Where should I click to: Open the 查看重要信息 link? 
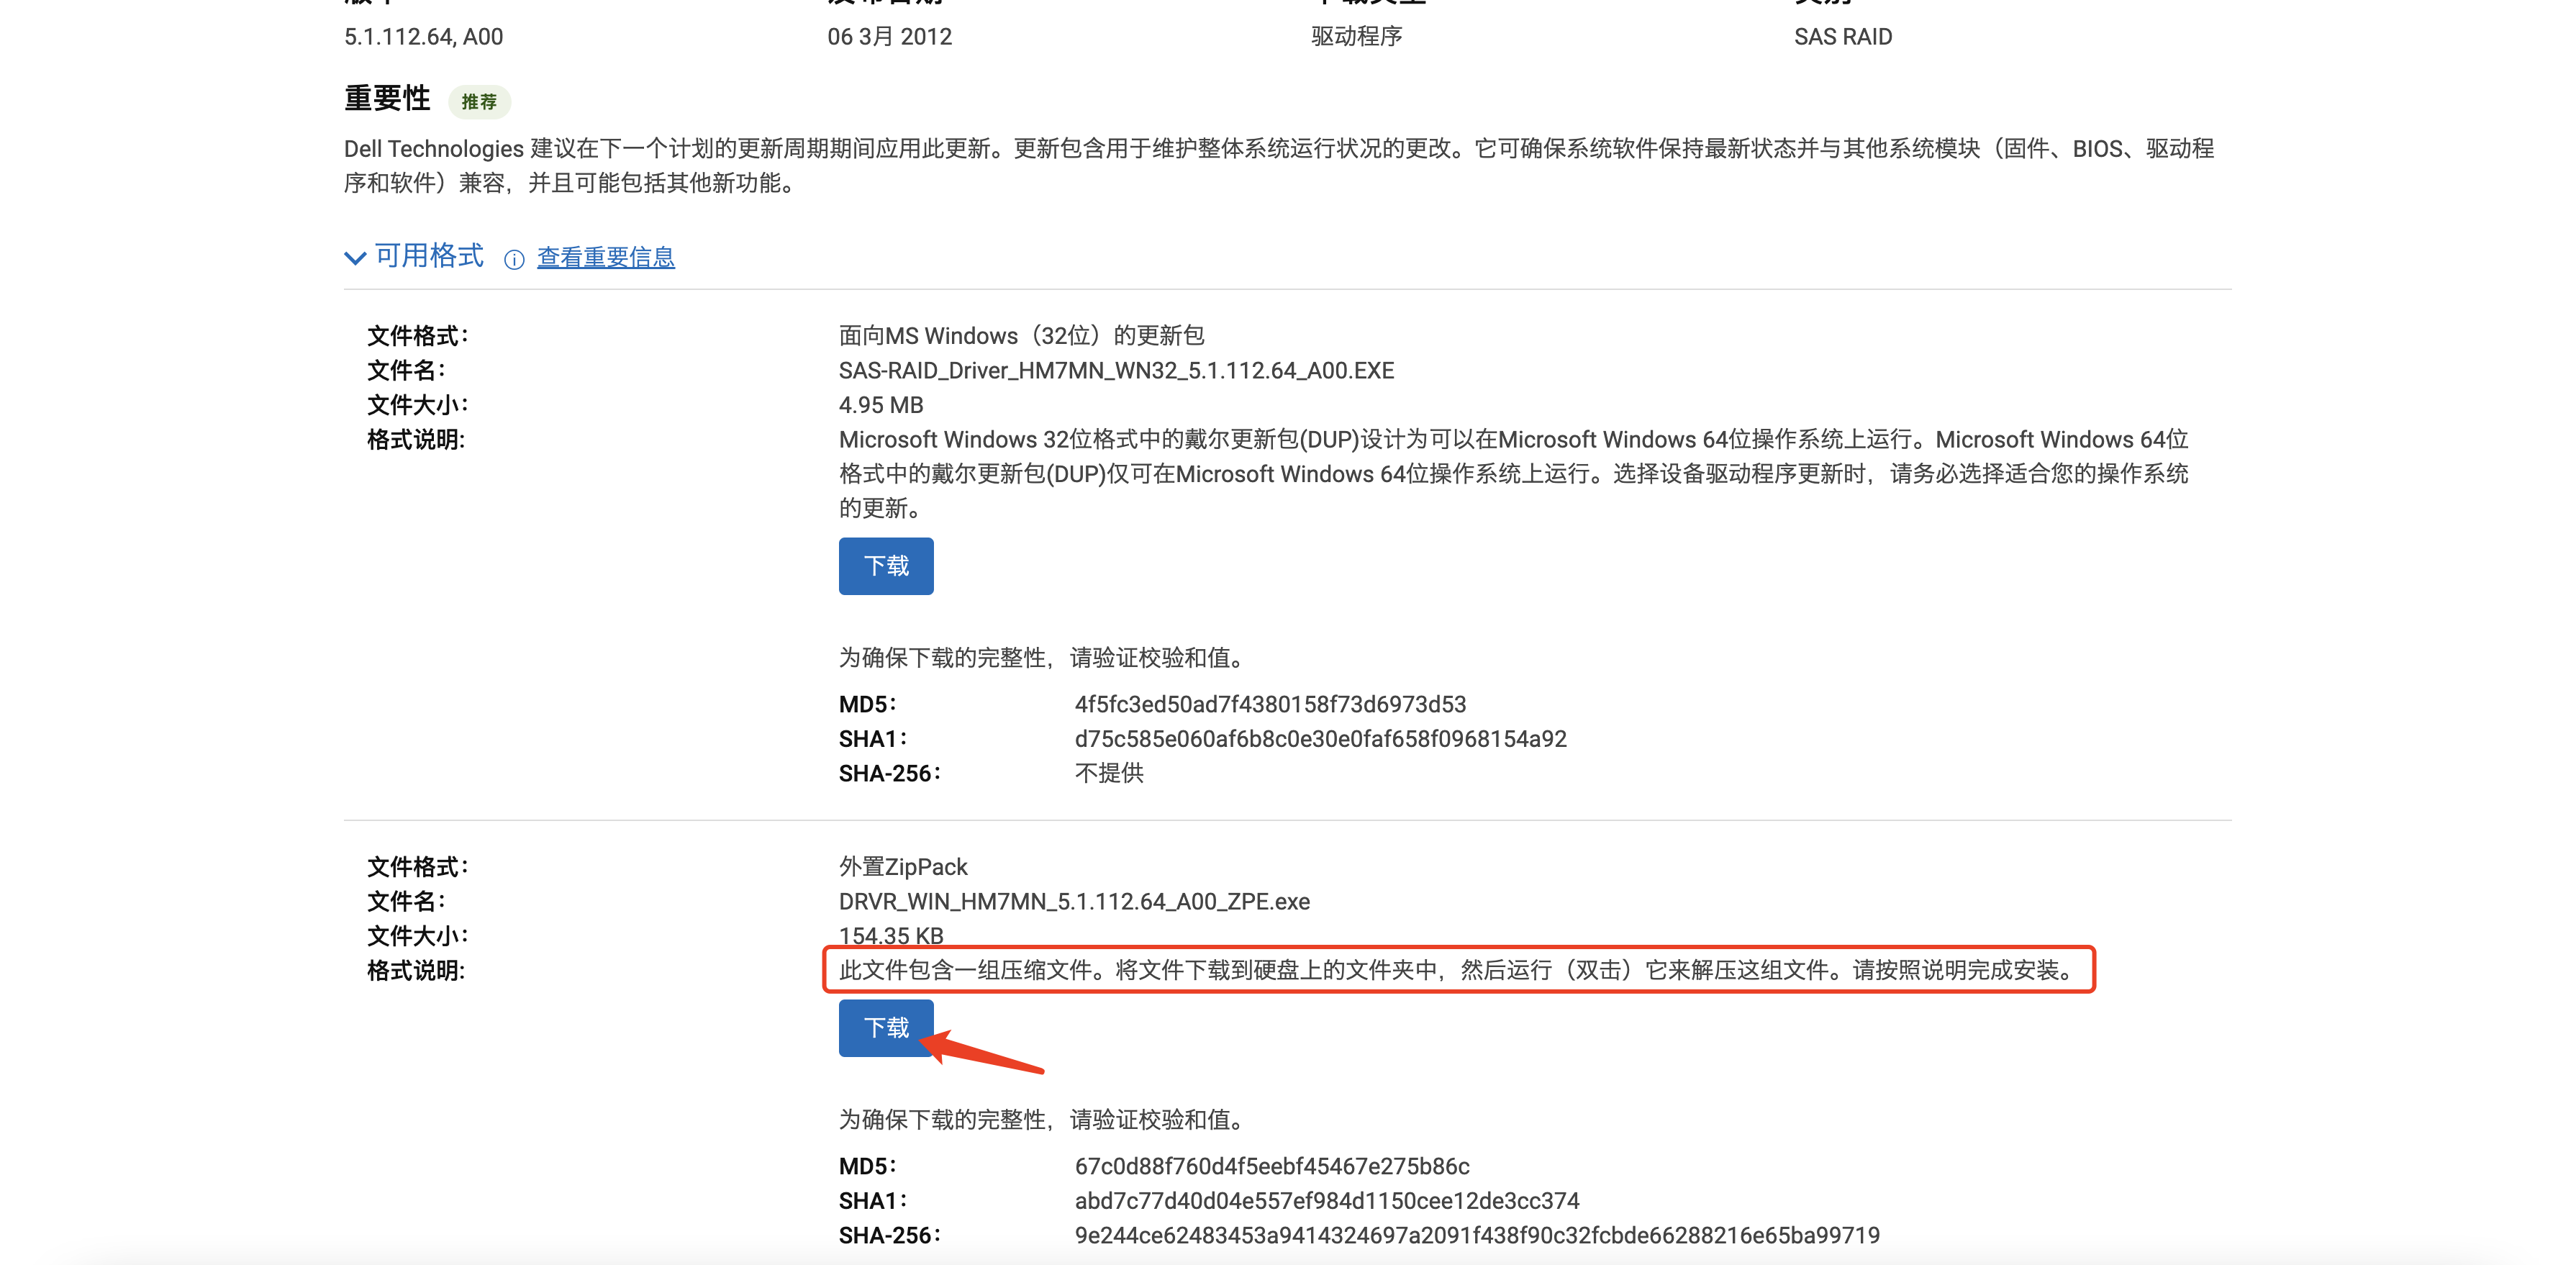pyautogui.click(x=605, y=258)
